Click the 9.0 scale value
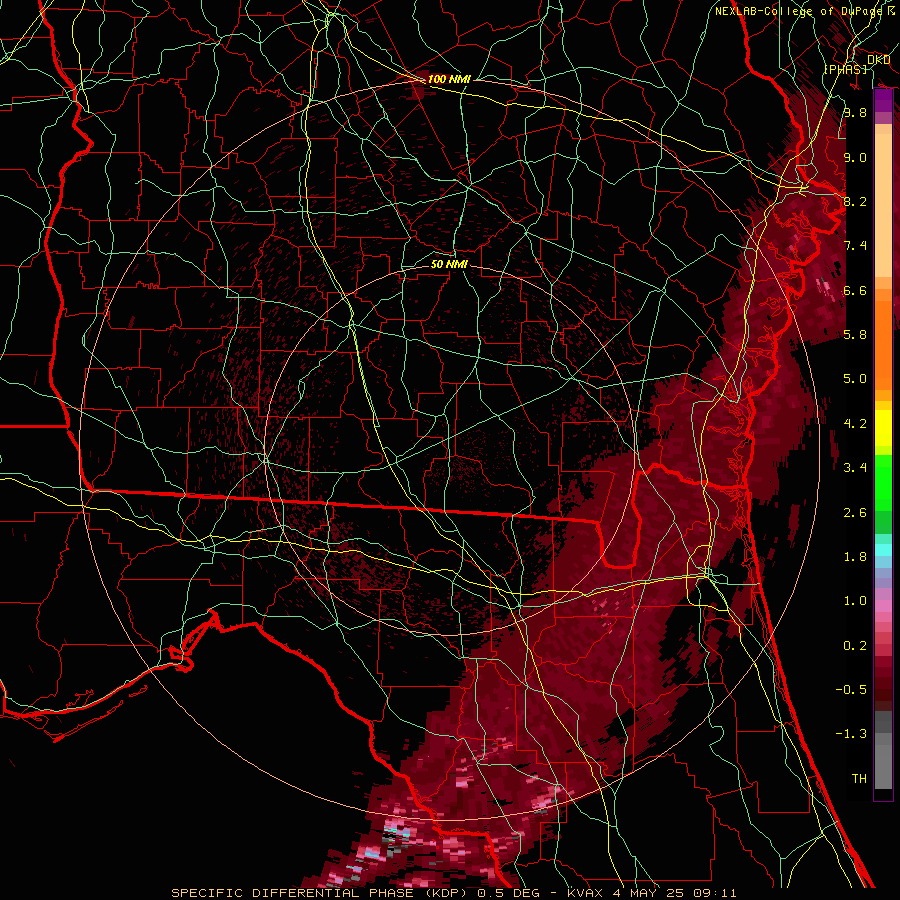The width and height of the screenshot is (900, 900). tap(855, 157)
